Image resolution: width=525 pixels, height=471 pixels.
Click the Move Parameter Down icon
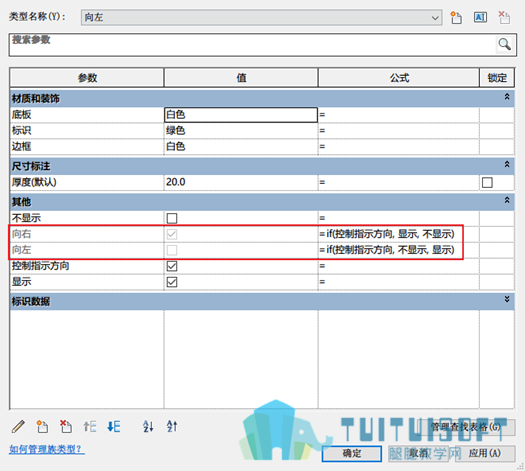coord(114,427)
